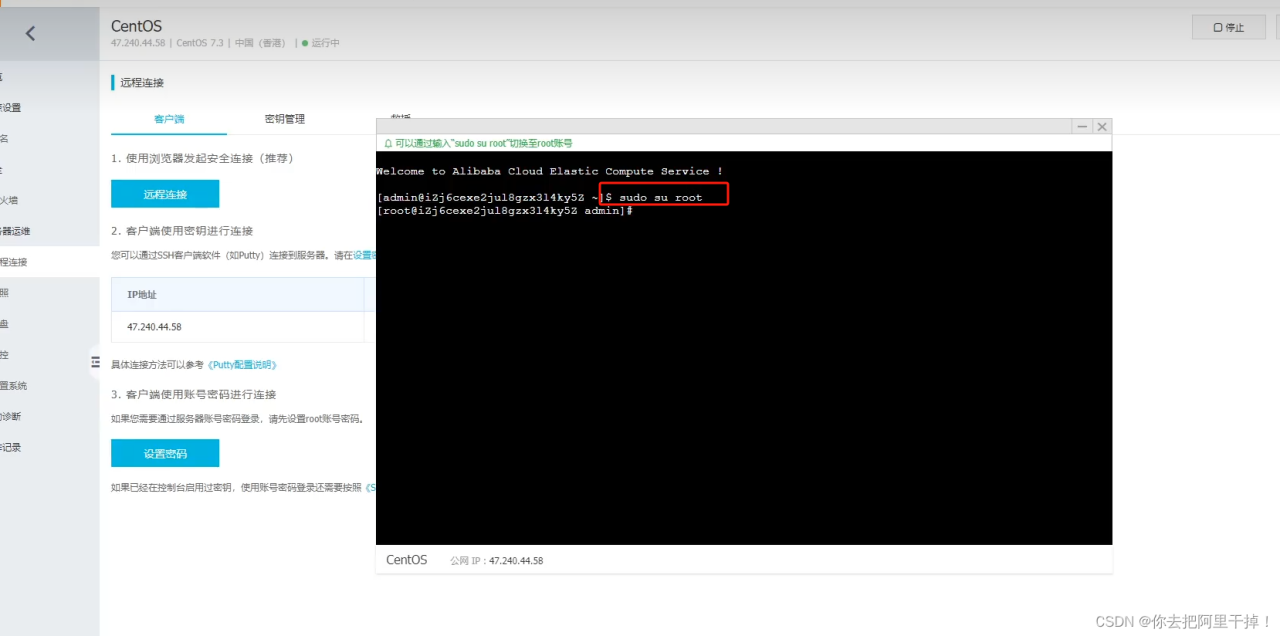Click the back arrow in sidebar header
This screenshot has height=636, width=1280.
coord(30,33)
